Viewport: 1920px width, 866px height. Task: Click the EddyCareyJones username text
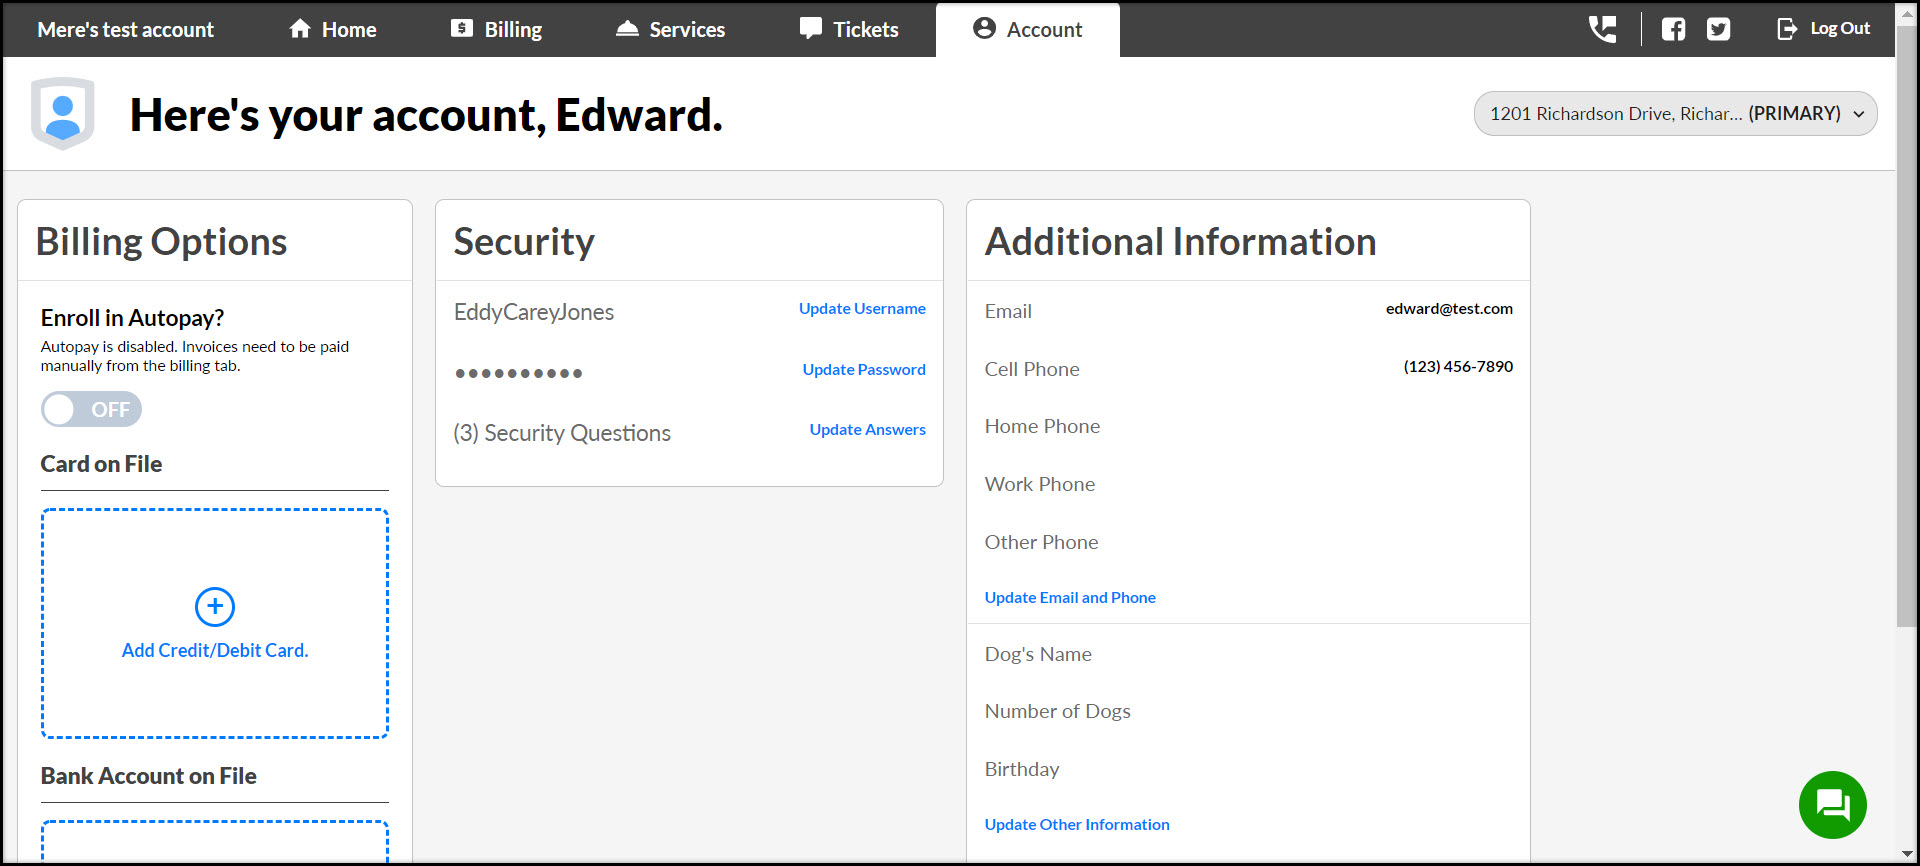pyautogui.click(x=534, y=312)
